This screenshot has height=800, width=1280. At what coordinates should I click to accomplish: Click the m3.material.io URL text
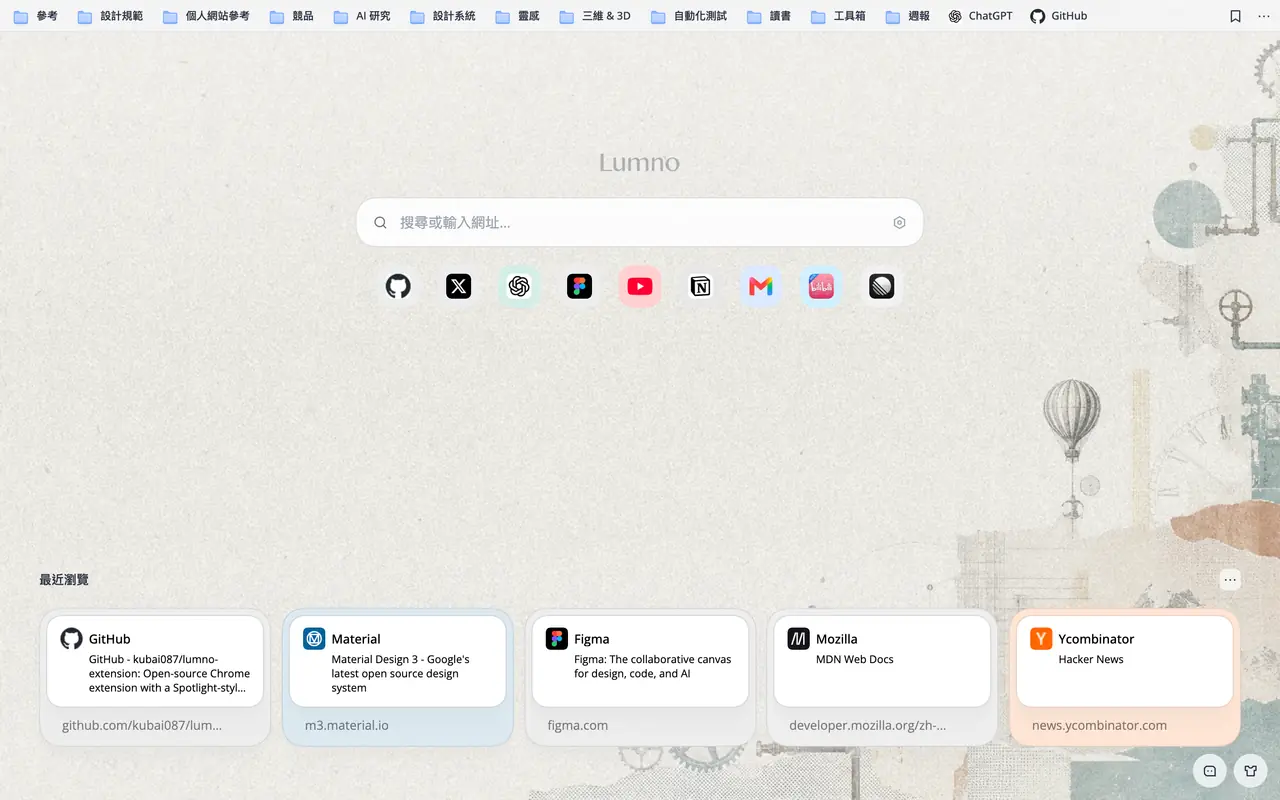[x=347, y=726]
